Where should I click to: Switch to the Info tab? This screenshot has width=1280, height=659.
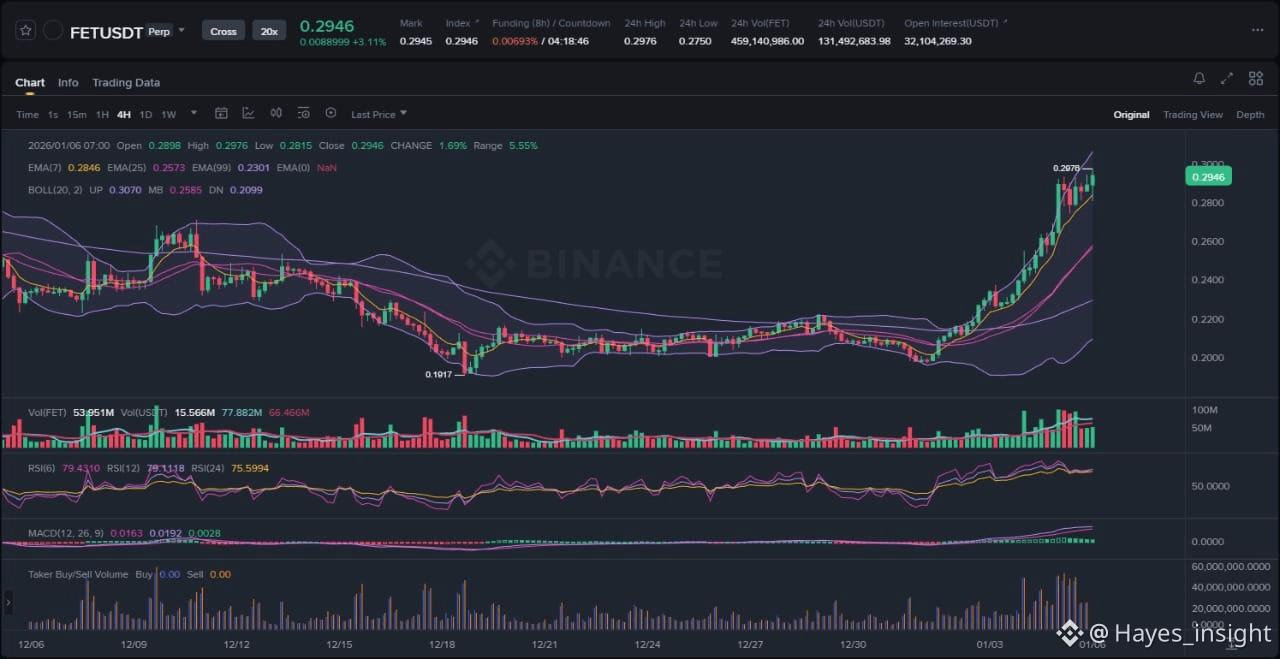click(x=68, y=83)
